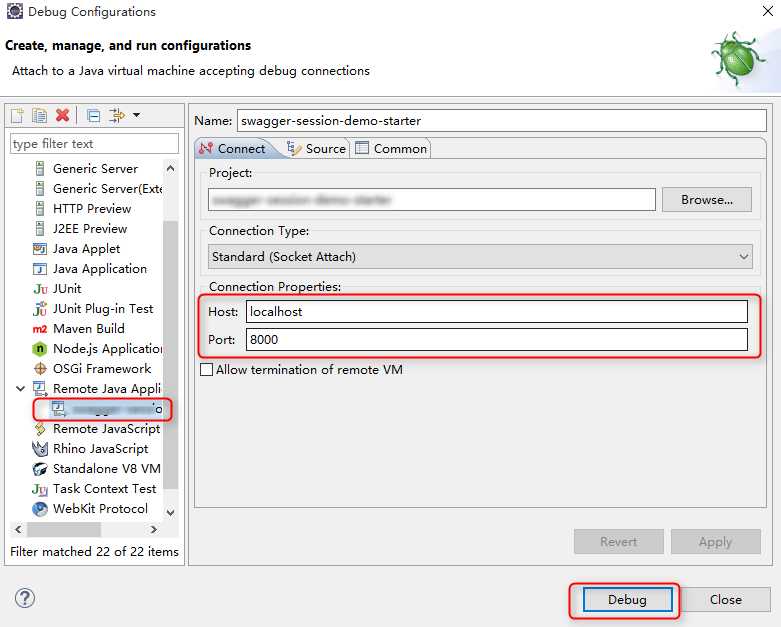Click the Port field with 8000

497,340
